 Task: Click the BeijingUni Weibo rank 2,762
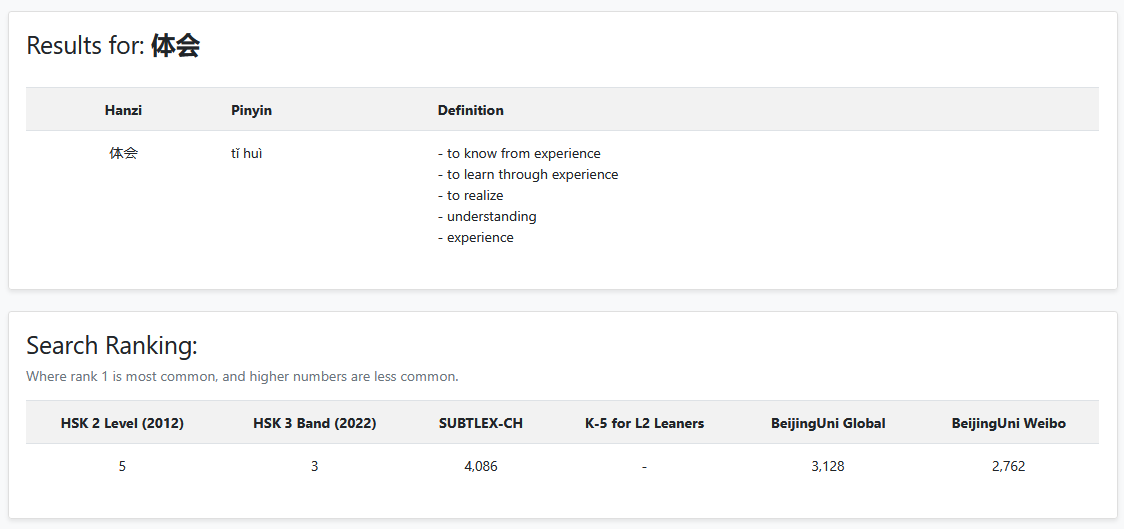1009,466
